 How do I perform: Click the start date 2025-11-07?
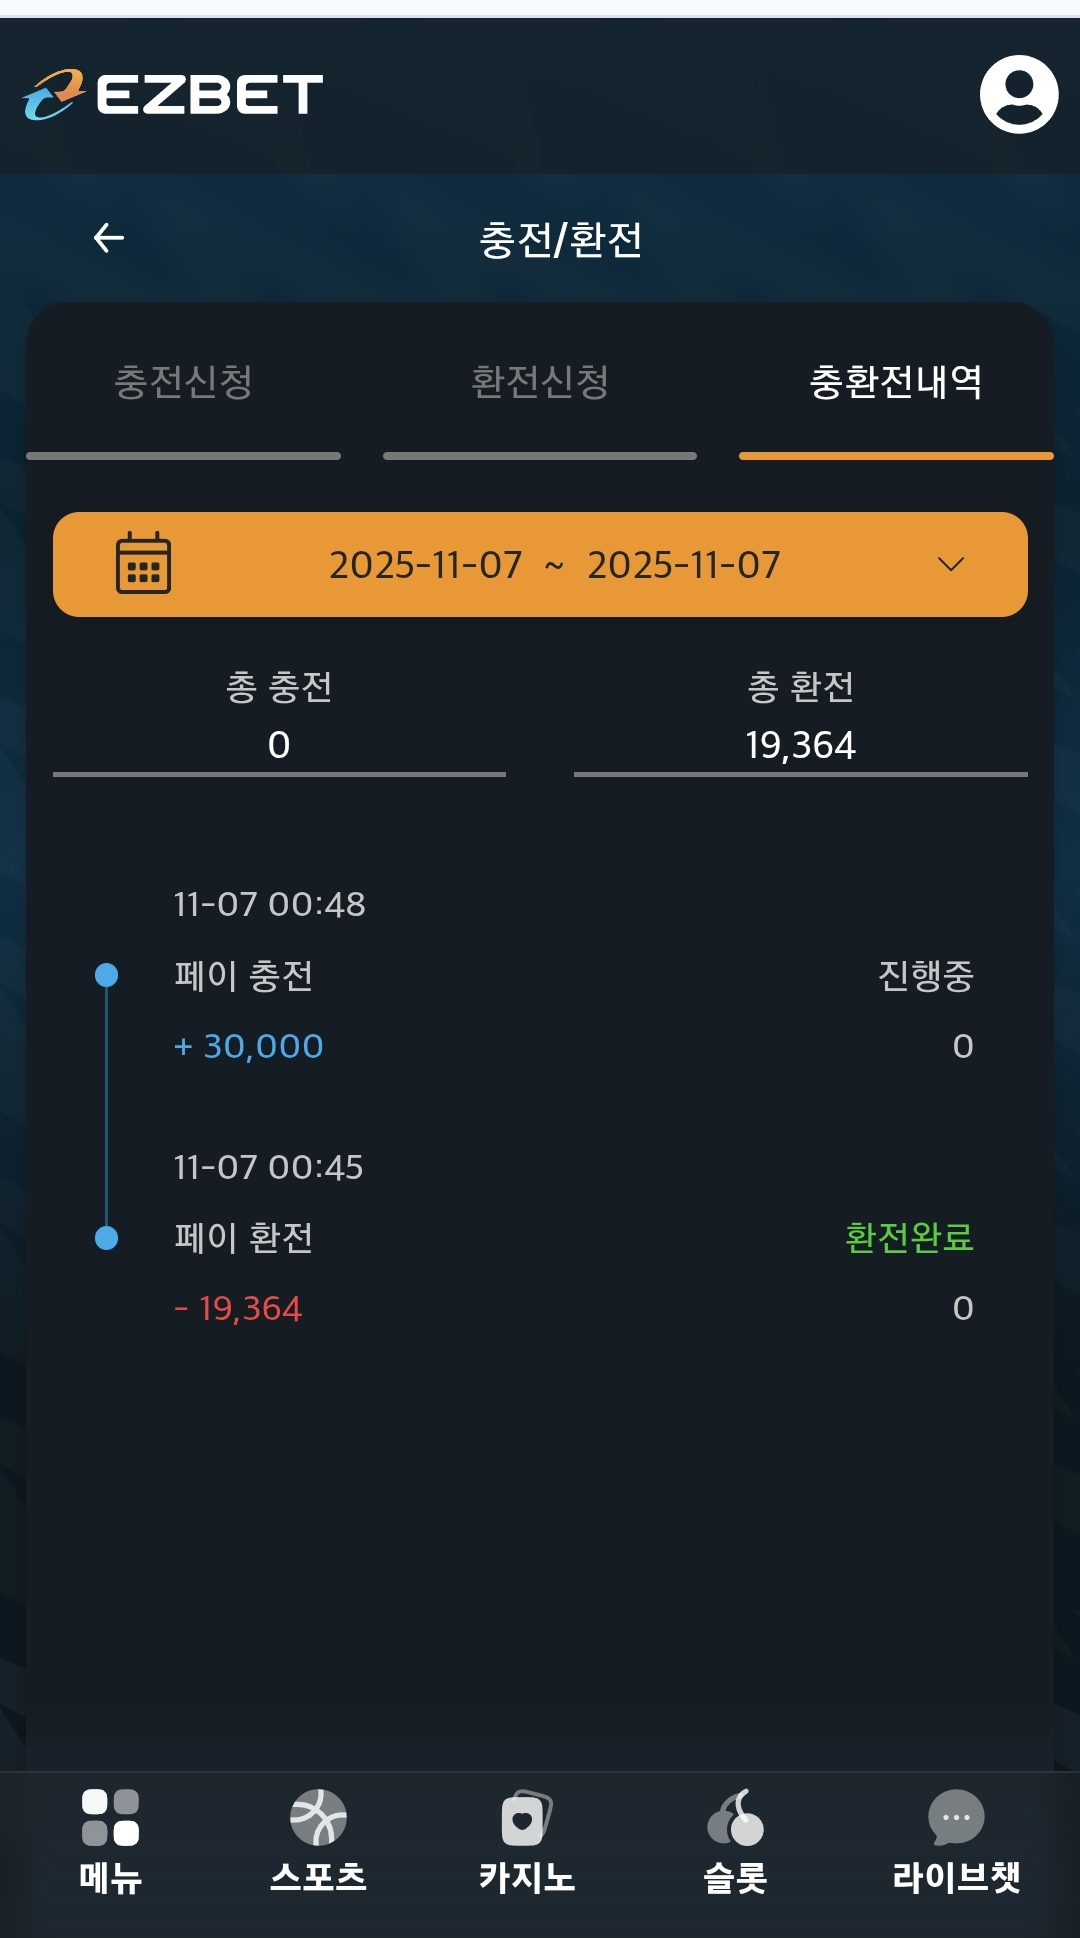click(426, 565)
